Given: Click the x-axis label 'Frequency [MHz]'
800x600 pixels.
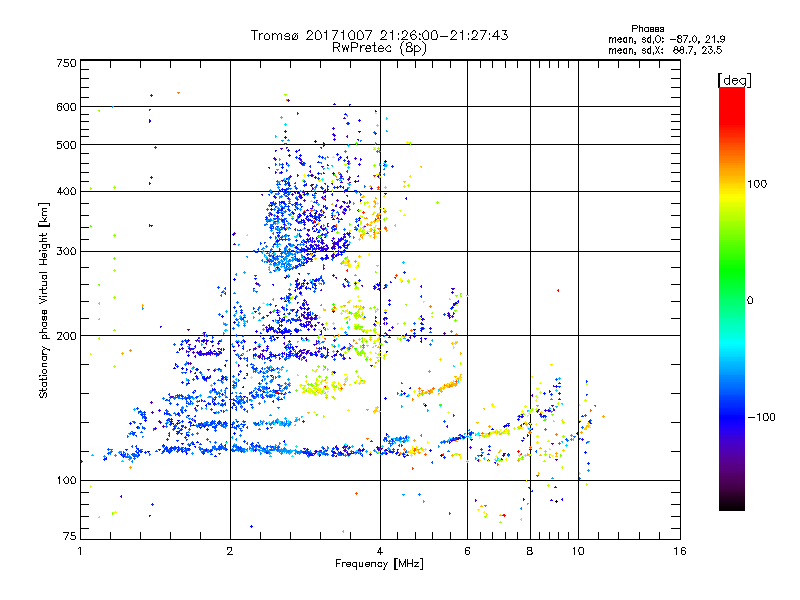Looking at the screenshot, I should 379,564.
